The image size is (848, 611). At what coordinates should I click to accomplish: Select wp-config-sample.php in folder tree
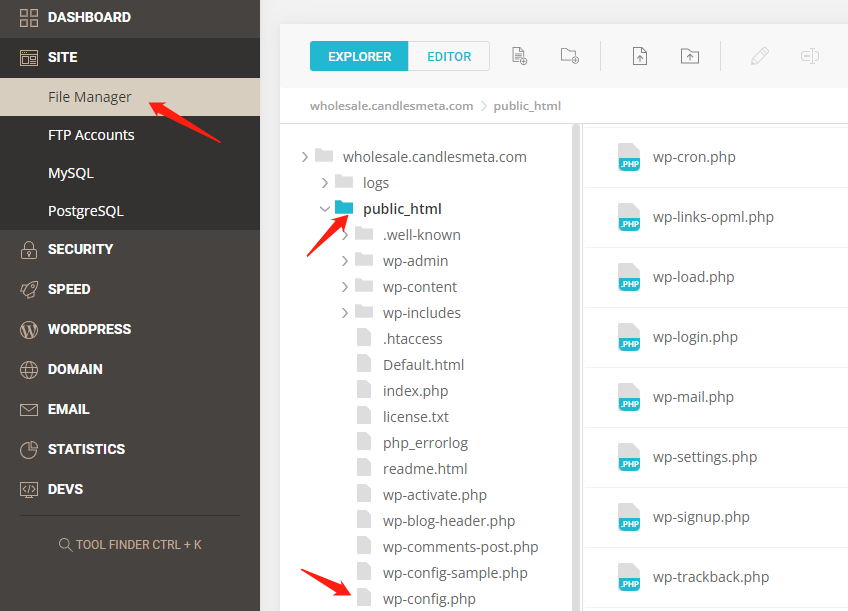tap(455, 573)
